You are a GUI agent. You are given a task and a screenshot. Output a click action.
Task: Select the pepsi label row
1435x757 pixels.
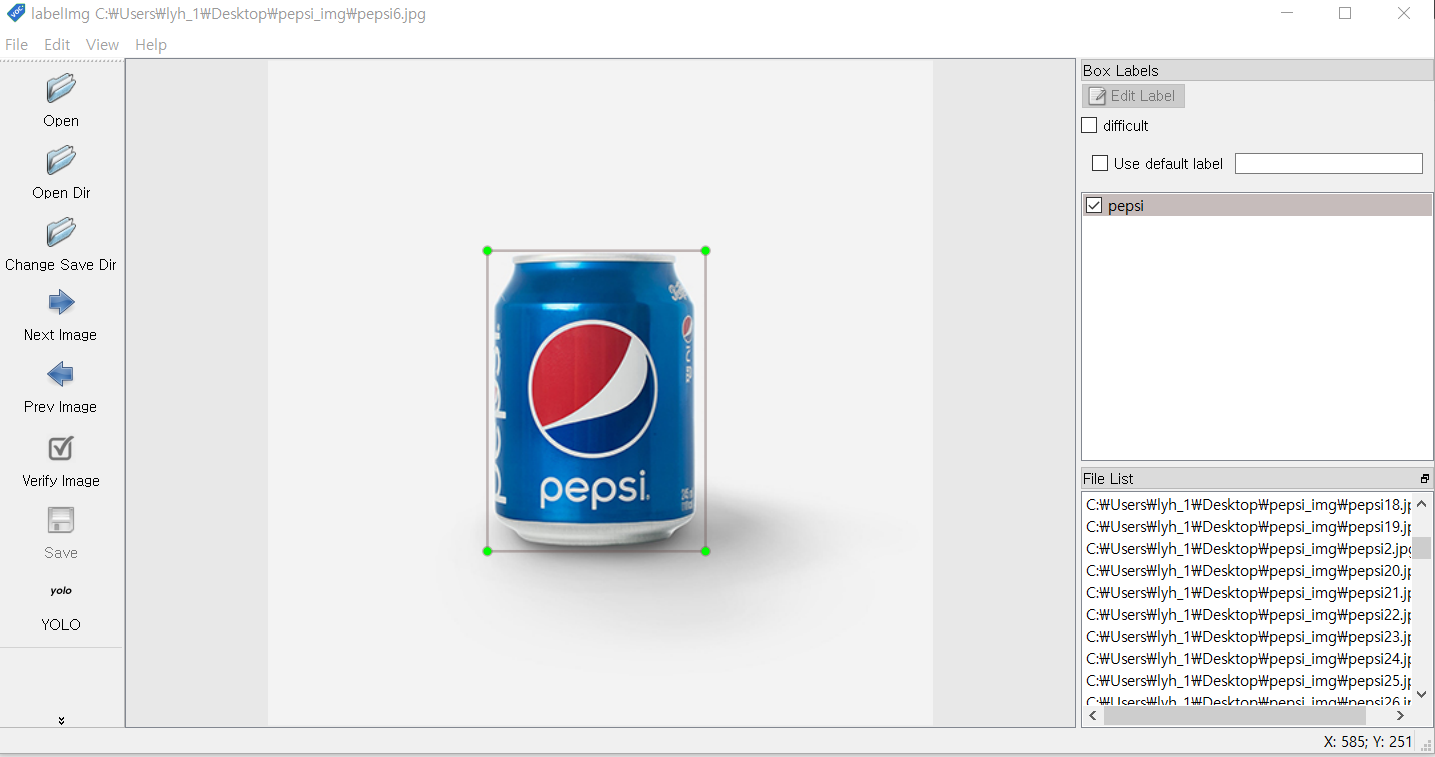click(1257, 205)
